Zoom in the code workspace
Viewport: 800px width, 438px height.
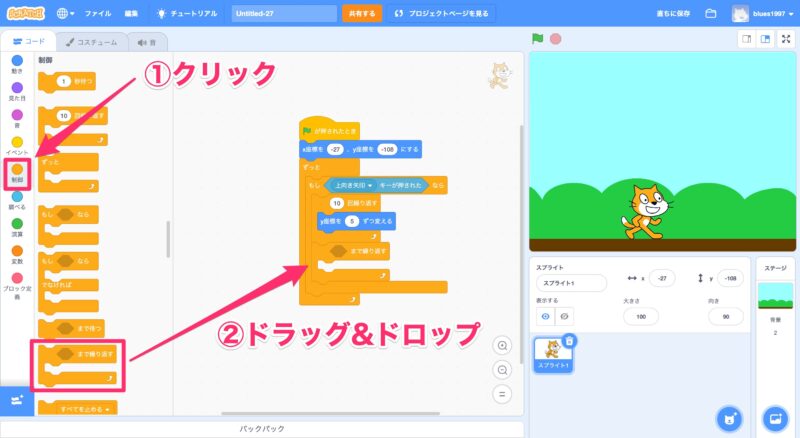502,346
